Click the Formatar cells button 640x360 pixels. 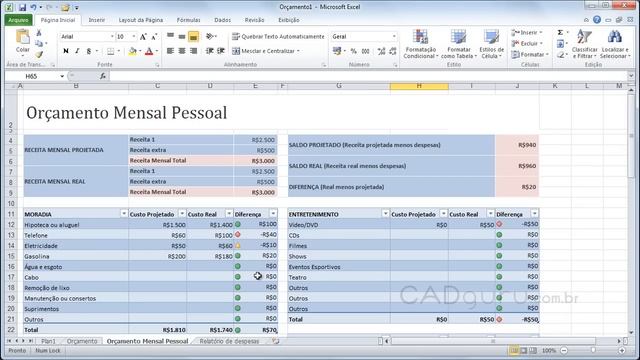(529, 54)
